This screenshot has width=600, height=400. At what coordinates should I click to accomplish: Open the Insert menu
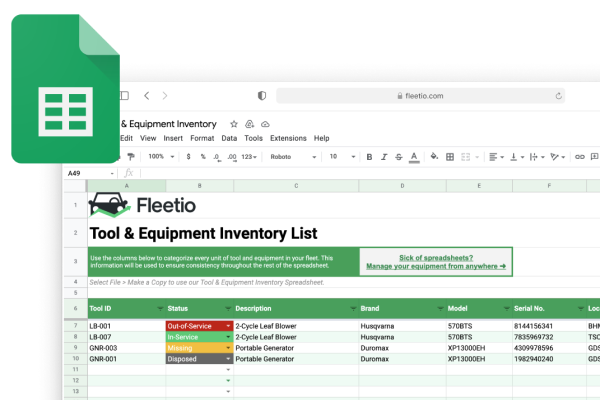click(x=173, y=138)
